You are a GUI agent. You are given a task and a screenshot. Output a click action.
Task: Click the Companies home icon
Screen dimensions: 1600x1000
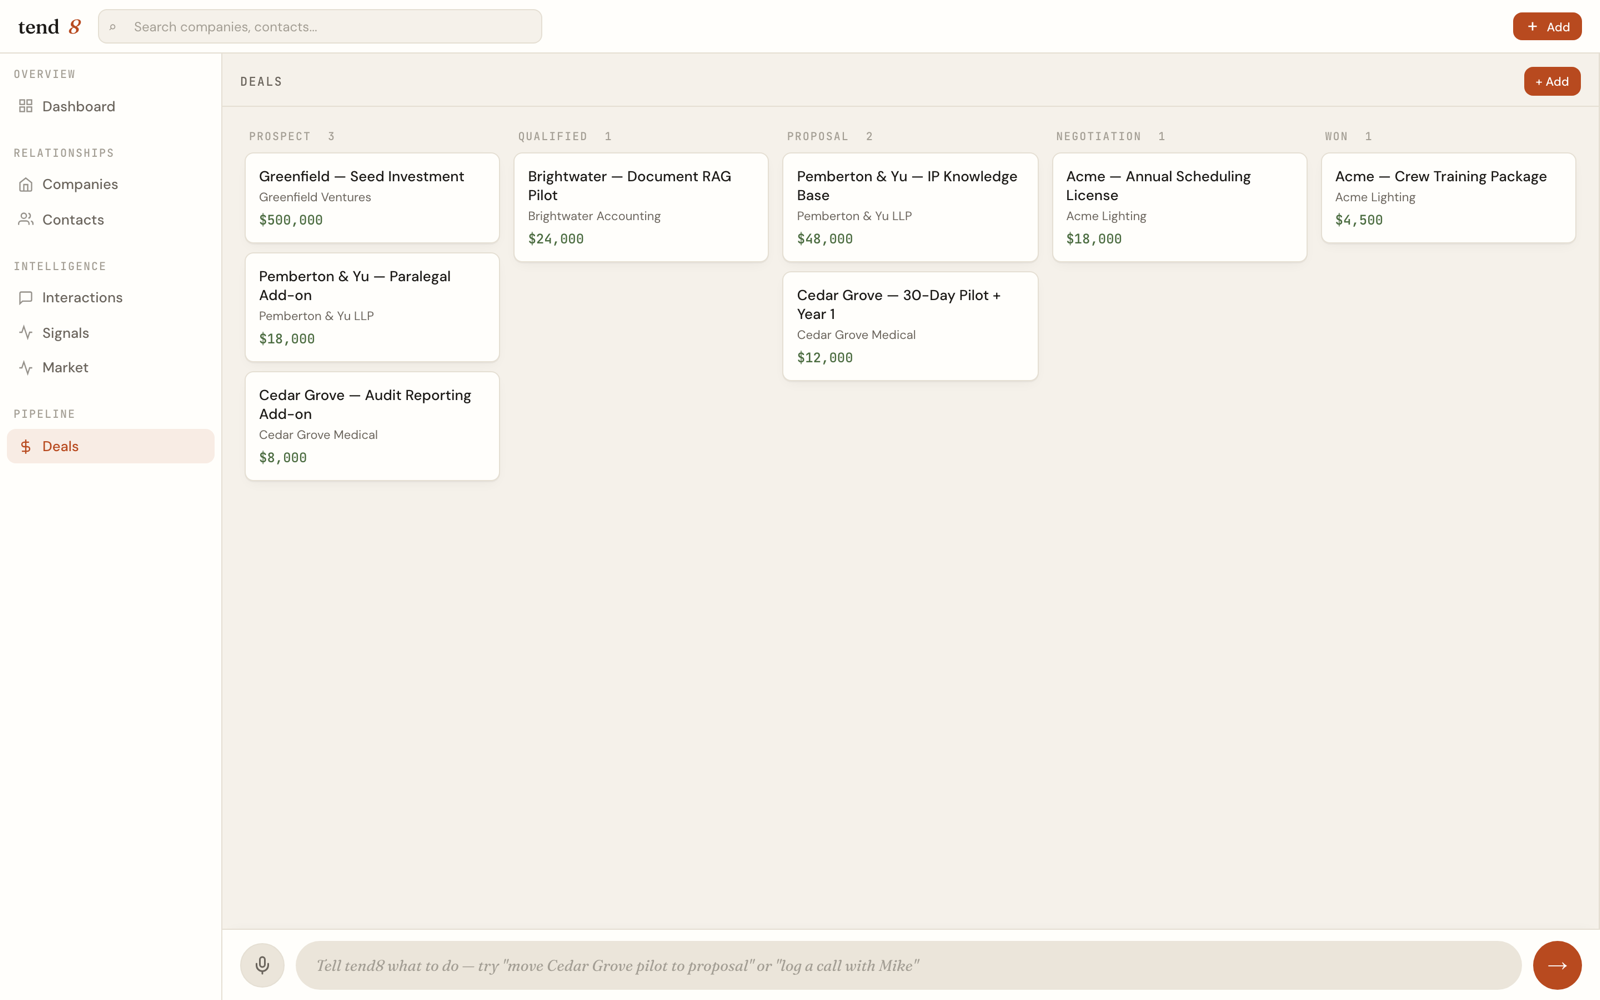26,184
